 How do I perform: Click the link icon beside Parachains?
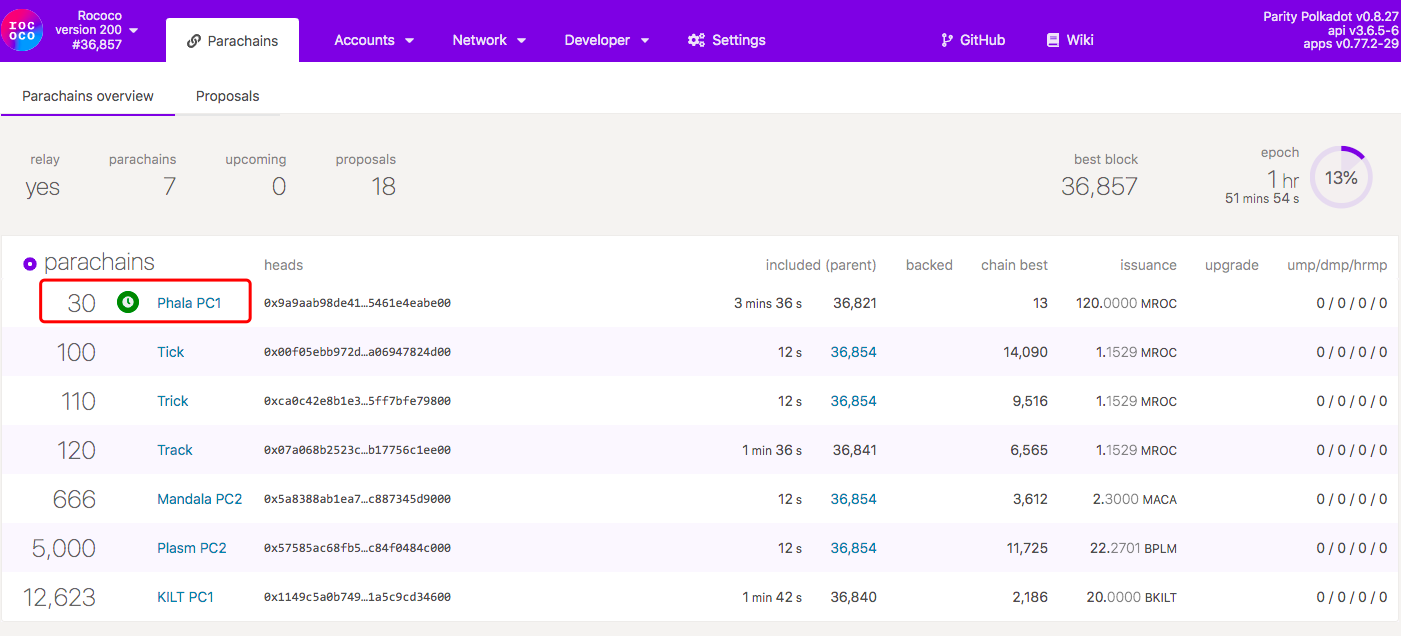tap(194, 41)
